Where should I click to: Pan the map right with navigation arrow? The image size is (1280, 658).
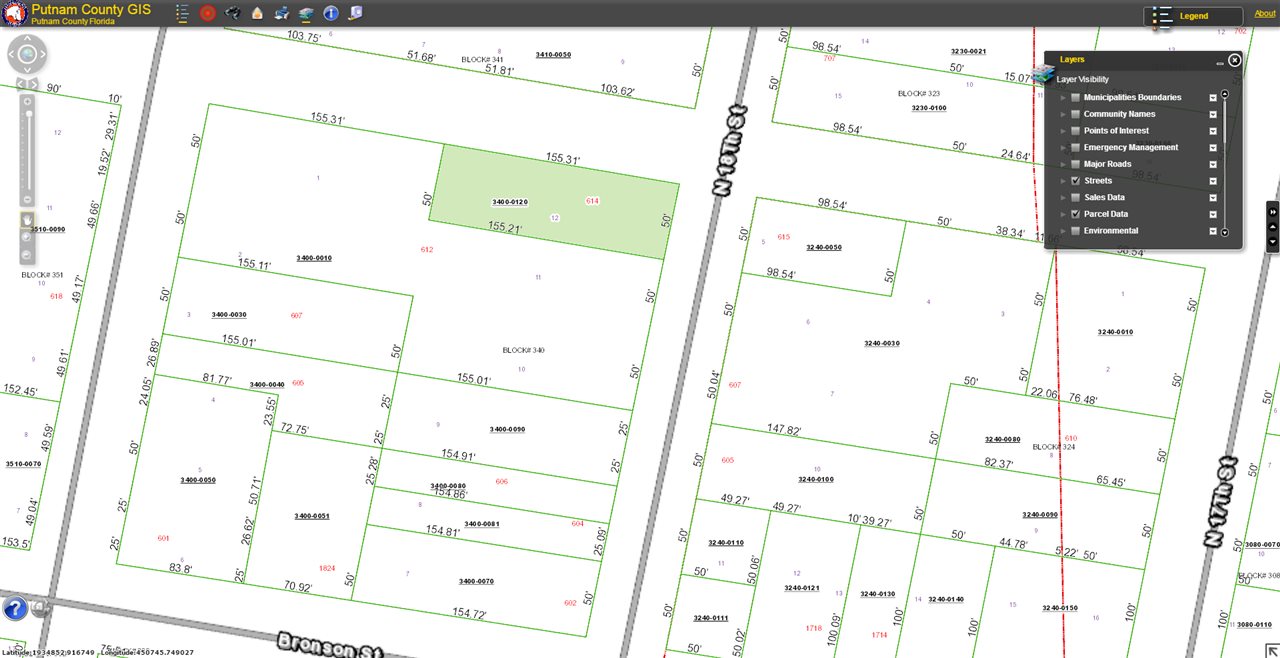coord(43,55)
